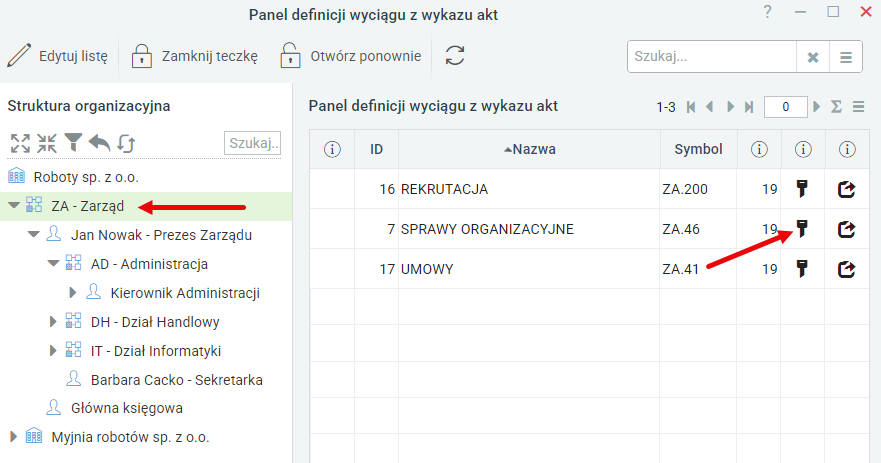Expand Myjnia robotów sp. z o.o. node
The height and width of the screenshot is (463, 881).
pos(13,436)
